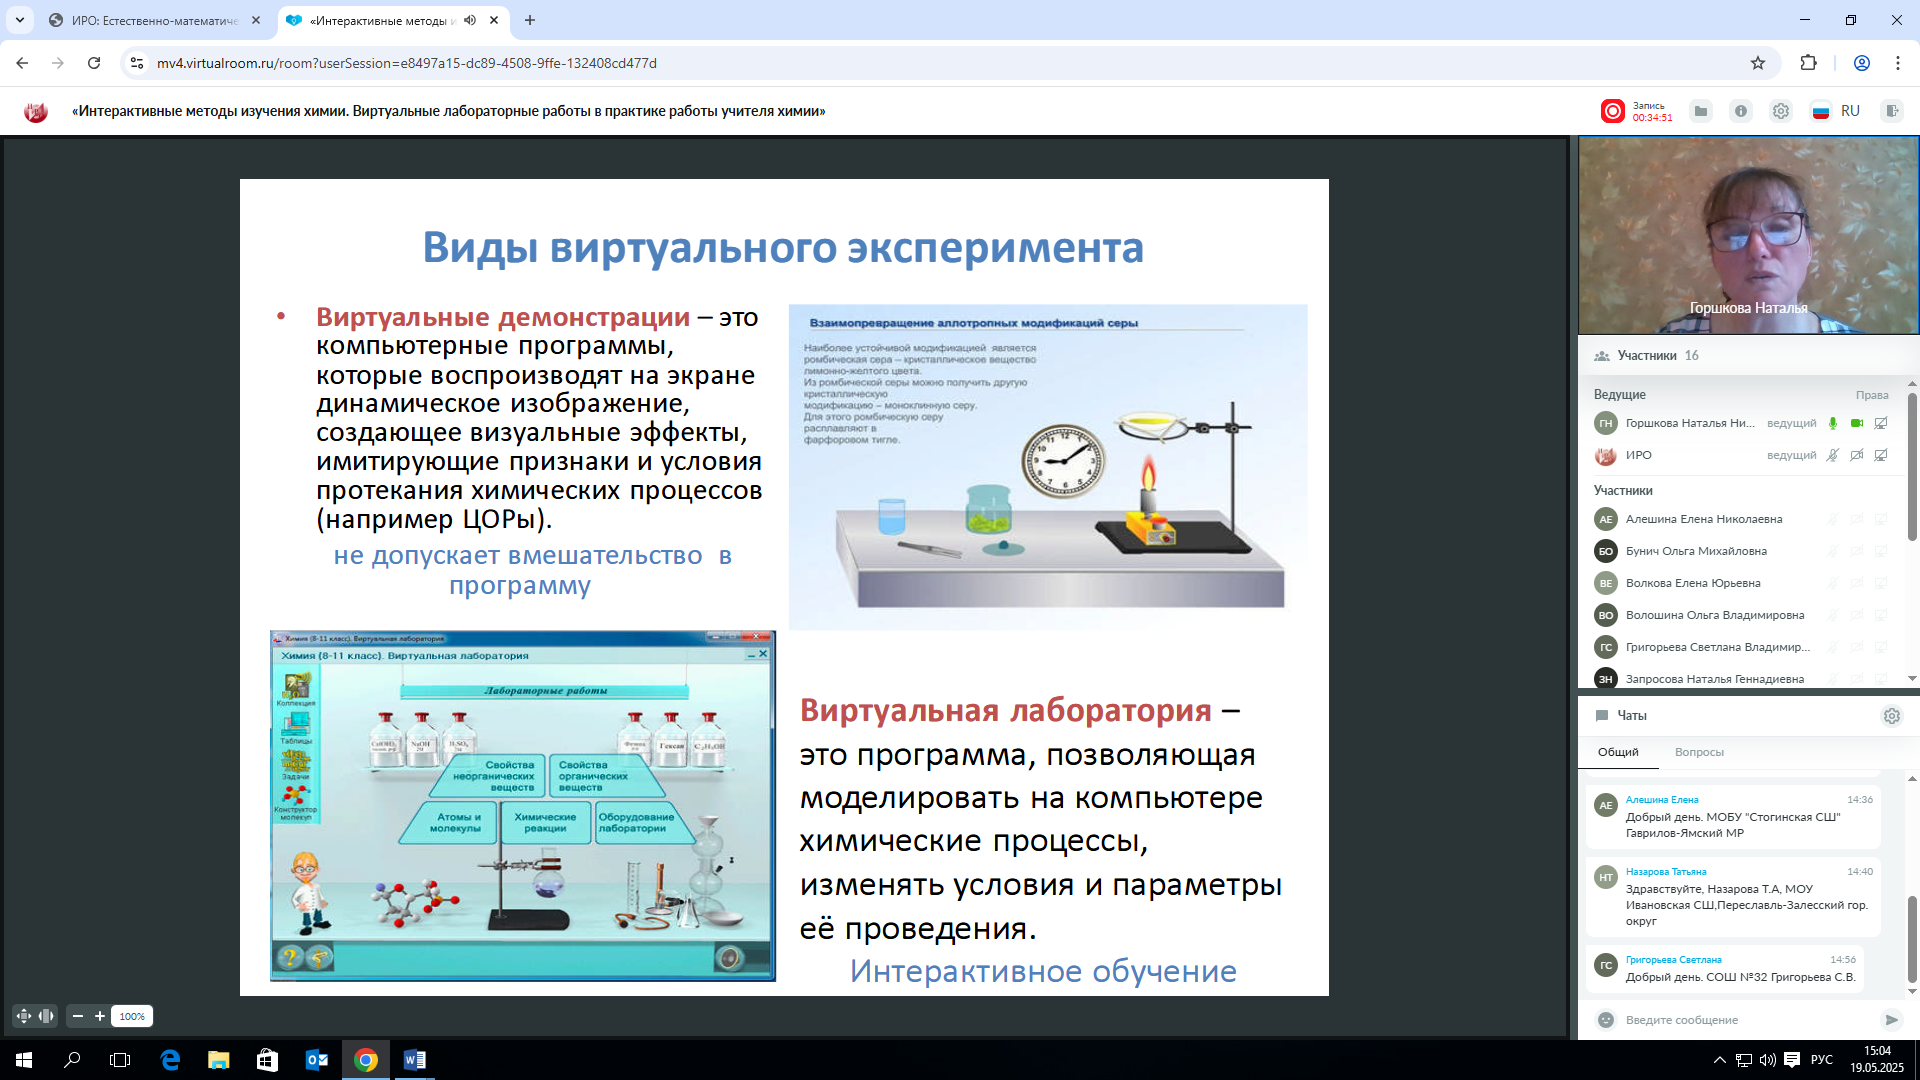Select participant Бунич Ольга Михайловна
This screenshot has width=1920, height=1080.
[x=1696, y=551]
